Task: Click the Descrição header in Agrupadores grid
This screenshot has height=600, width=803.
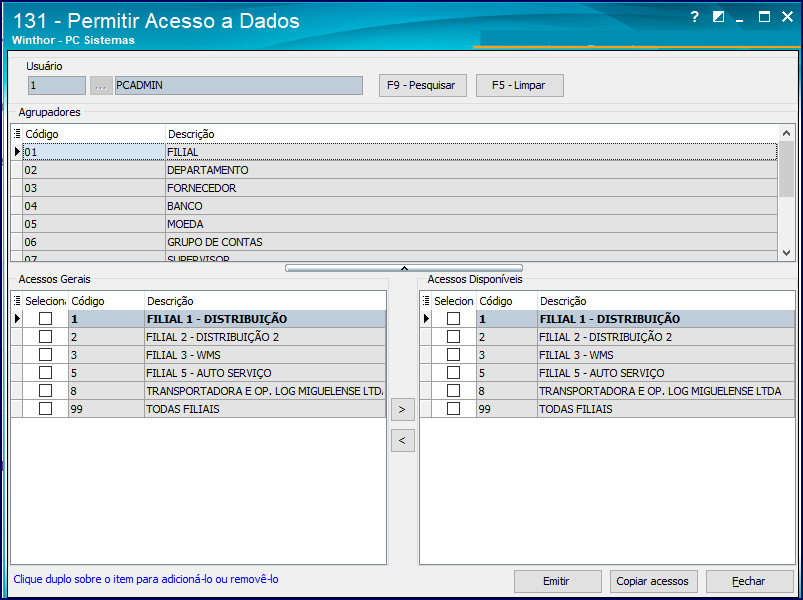Action: 471,134
